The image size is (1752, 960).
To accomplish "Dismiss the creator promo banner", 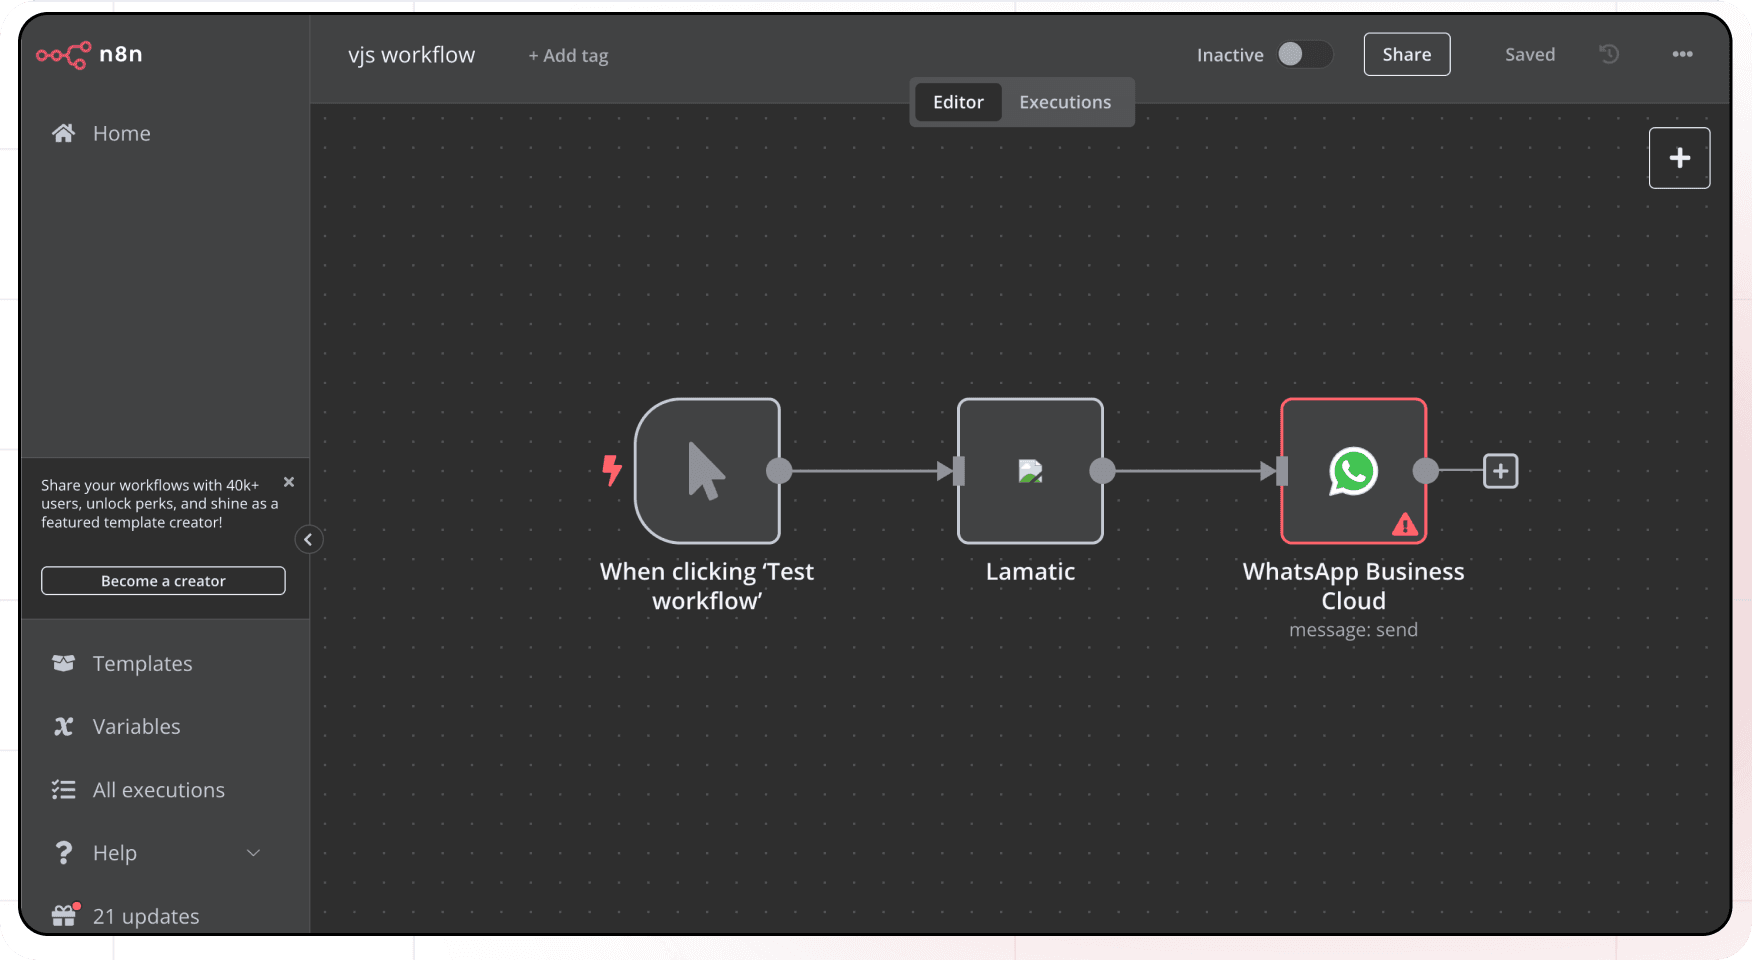I will tap(289, 482).
